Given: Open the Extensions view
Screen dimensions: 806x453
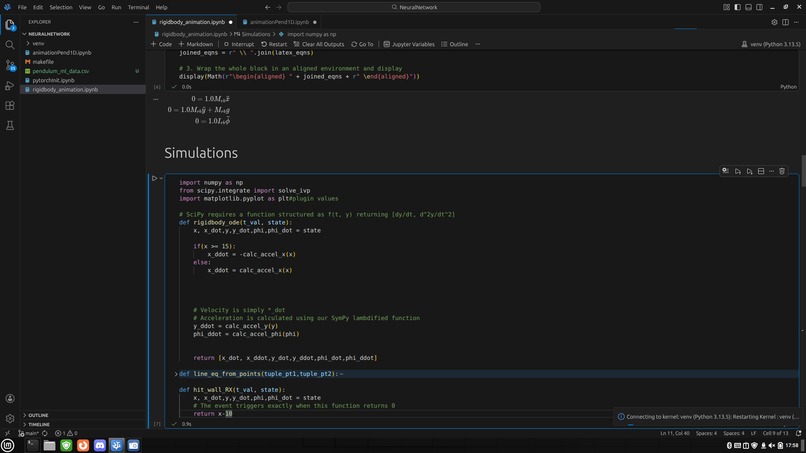Looking at the screenshot, I should tap(10, 105).
